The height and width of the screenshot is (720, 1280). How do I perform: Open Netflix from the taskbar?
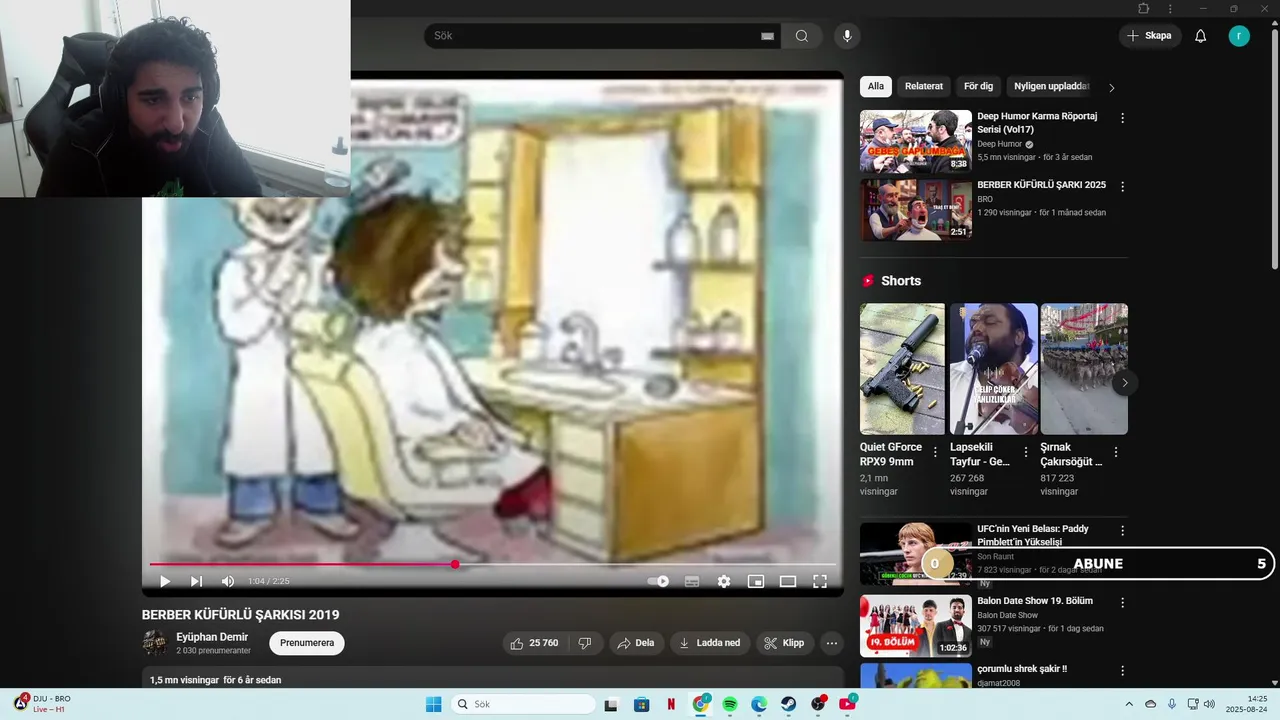[x=671, y=704]
